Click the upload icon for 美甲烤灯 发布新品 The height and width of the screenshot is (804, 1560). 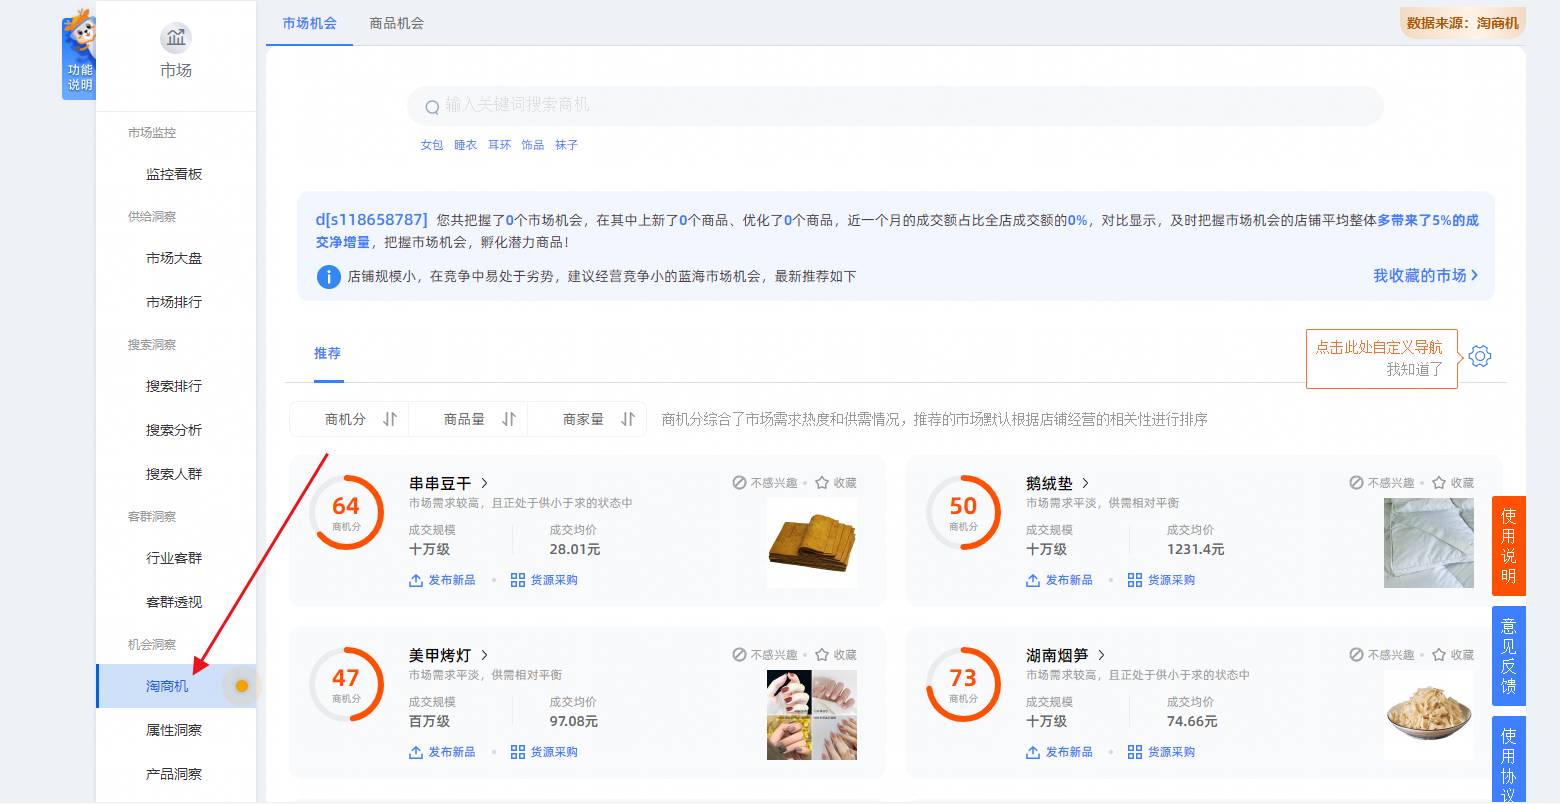click(x=416, y=752)
